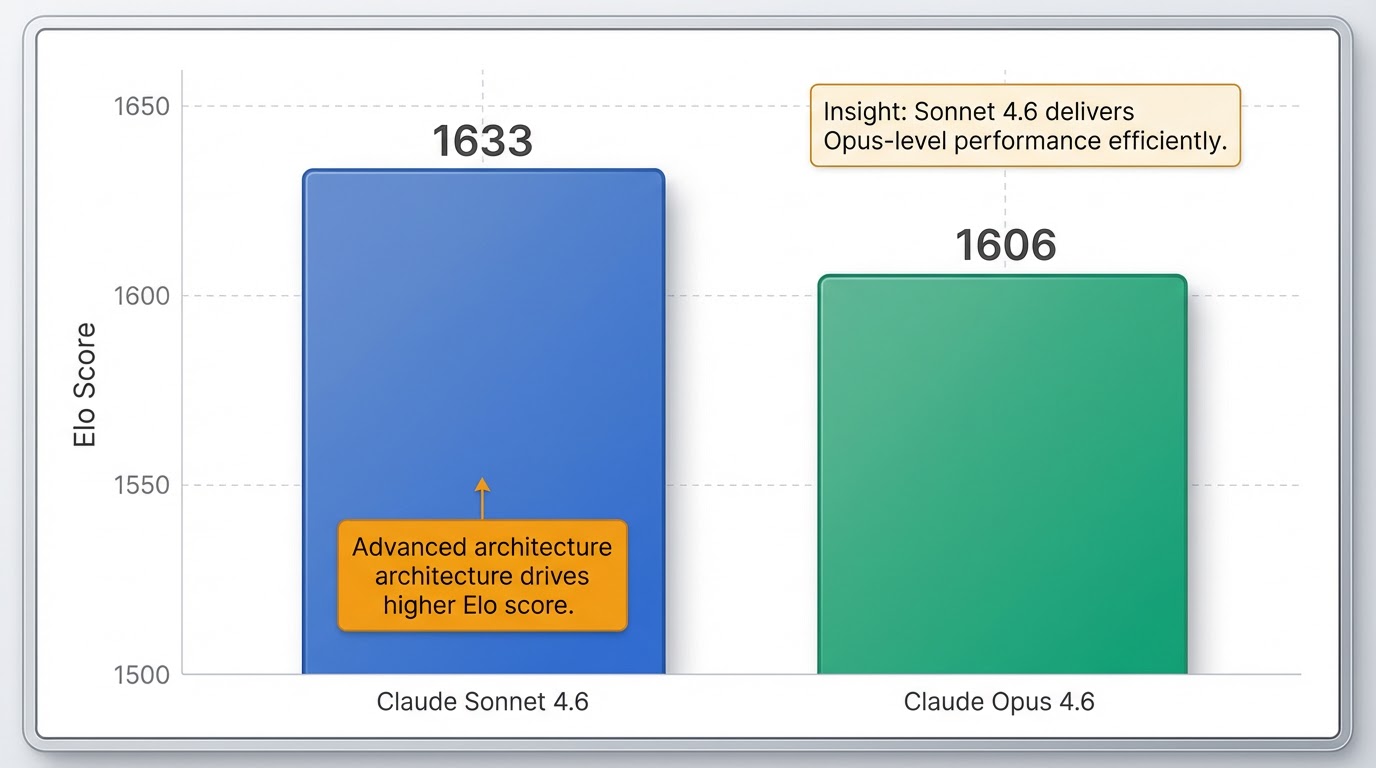Viewport: 1376px width, 768px height.
Task: Click the 1600 y-axis tick label
Action: [x=141, y=296]
